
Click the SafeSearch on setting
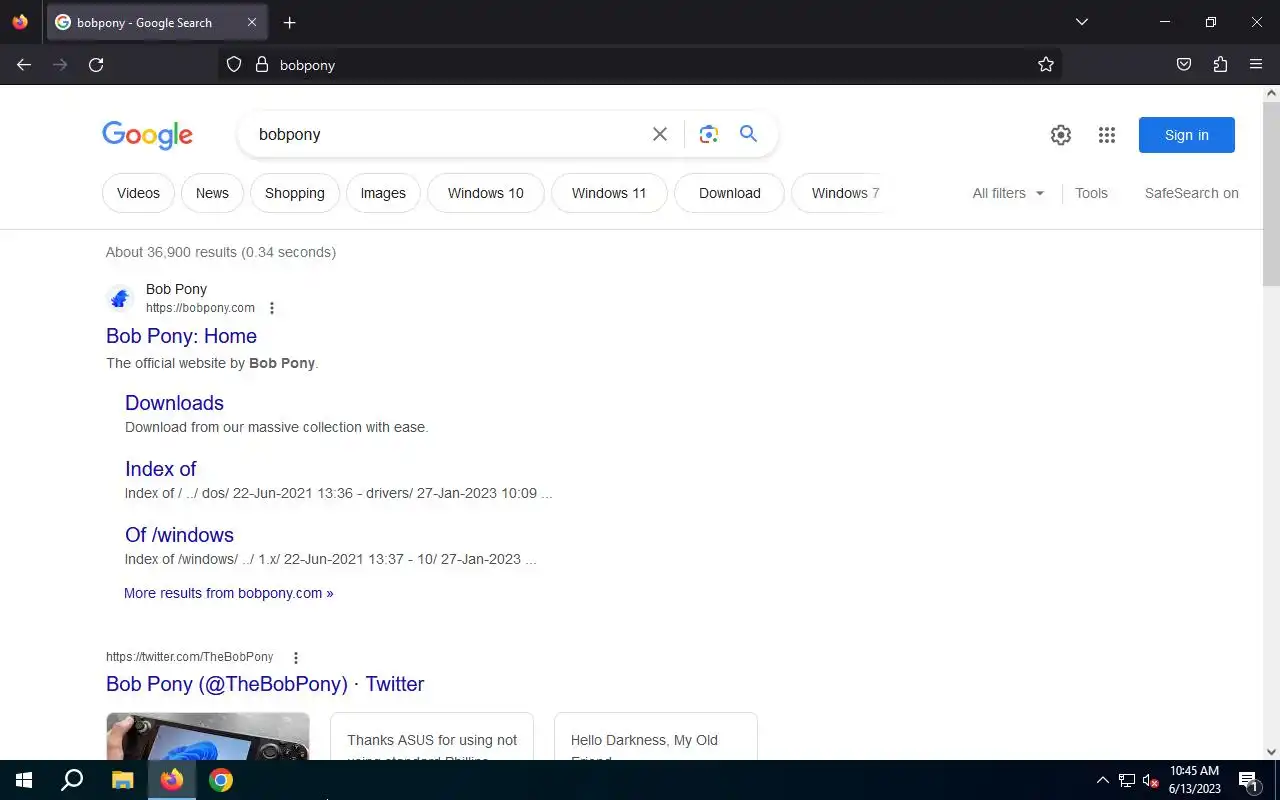click(x=1192, y=193)
